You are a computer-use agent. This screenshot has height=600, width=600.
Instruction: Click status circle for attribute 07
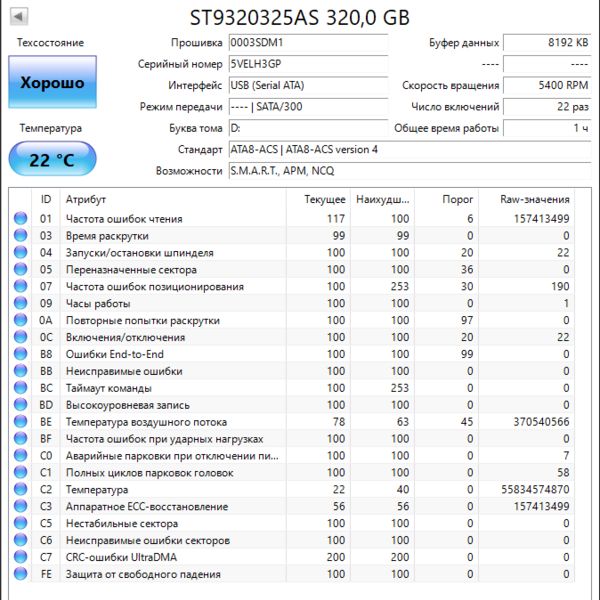[21, 286]
